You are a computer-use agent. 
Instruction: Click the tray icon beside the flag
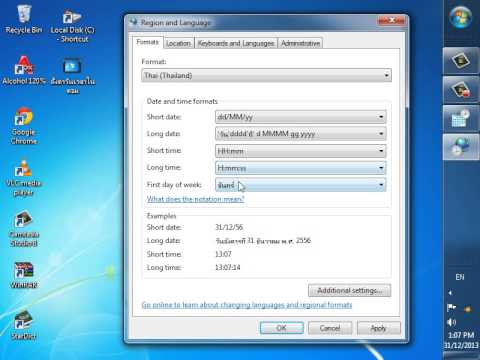pos(467,309)
